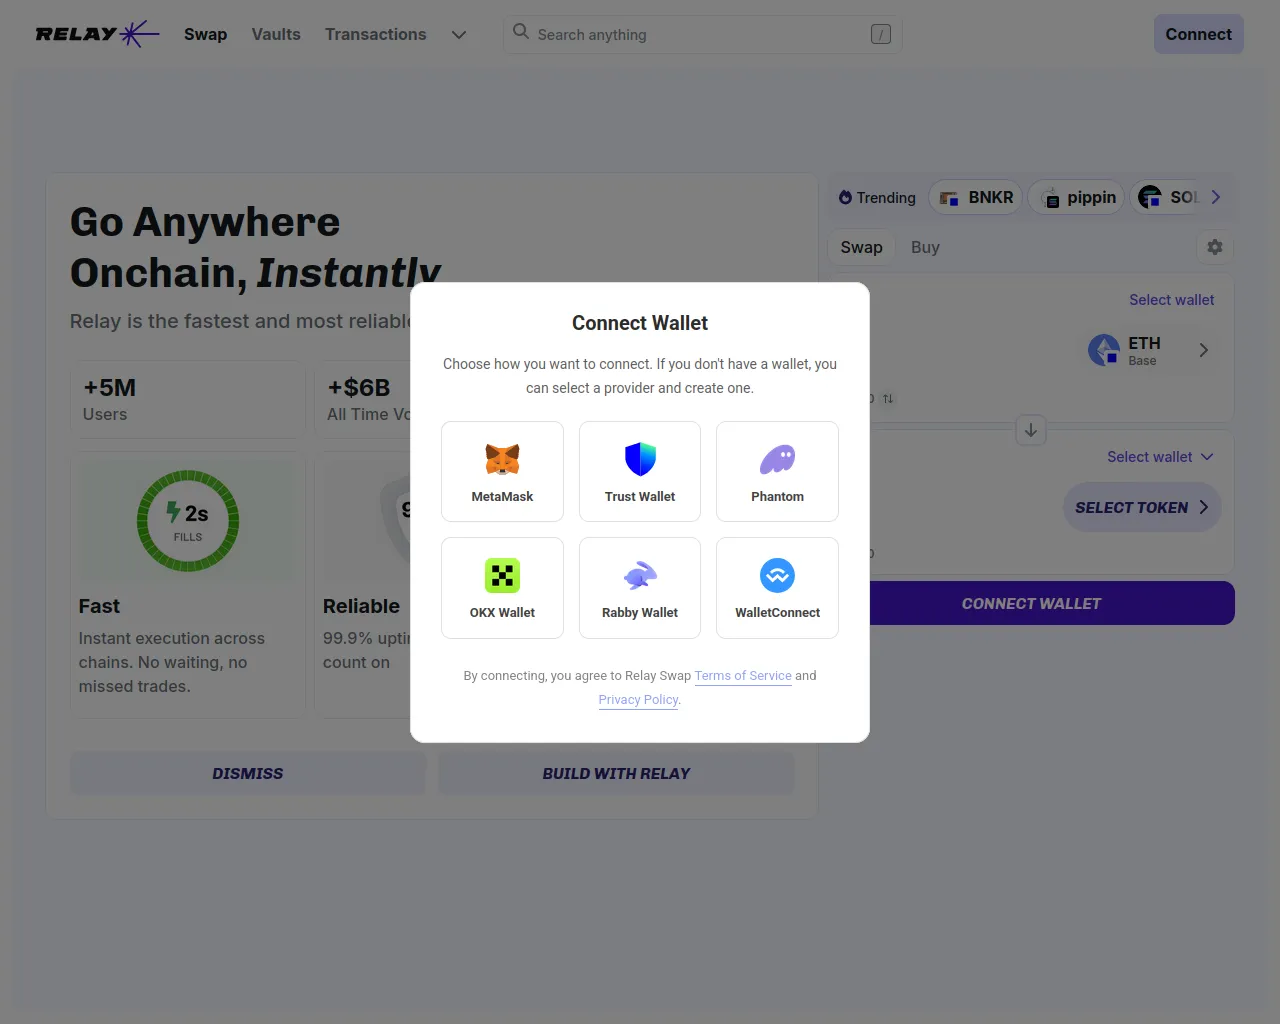Viewport: 1280px width, 1024px height.
Task: Click the Connect button in header
Action: click(x=1199, y=34)
